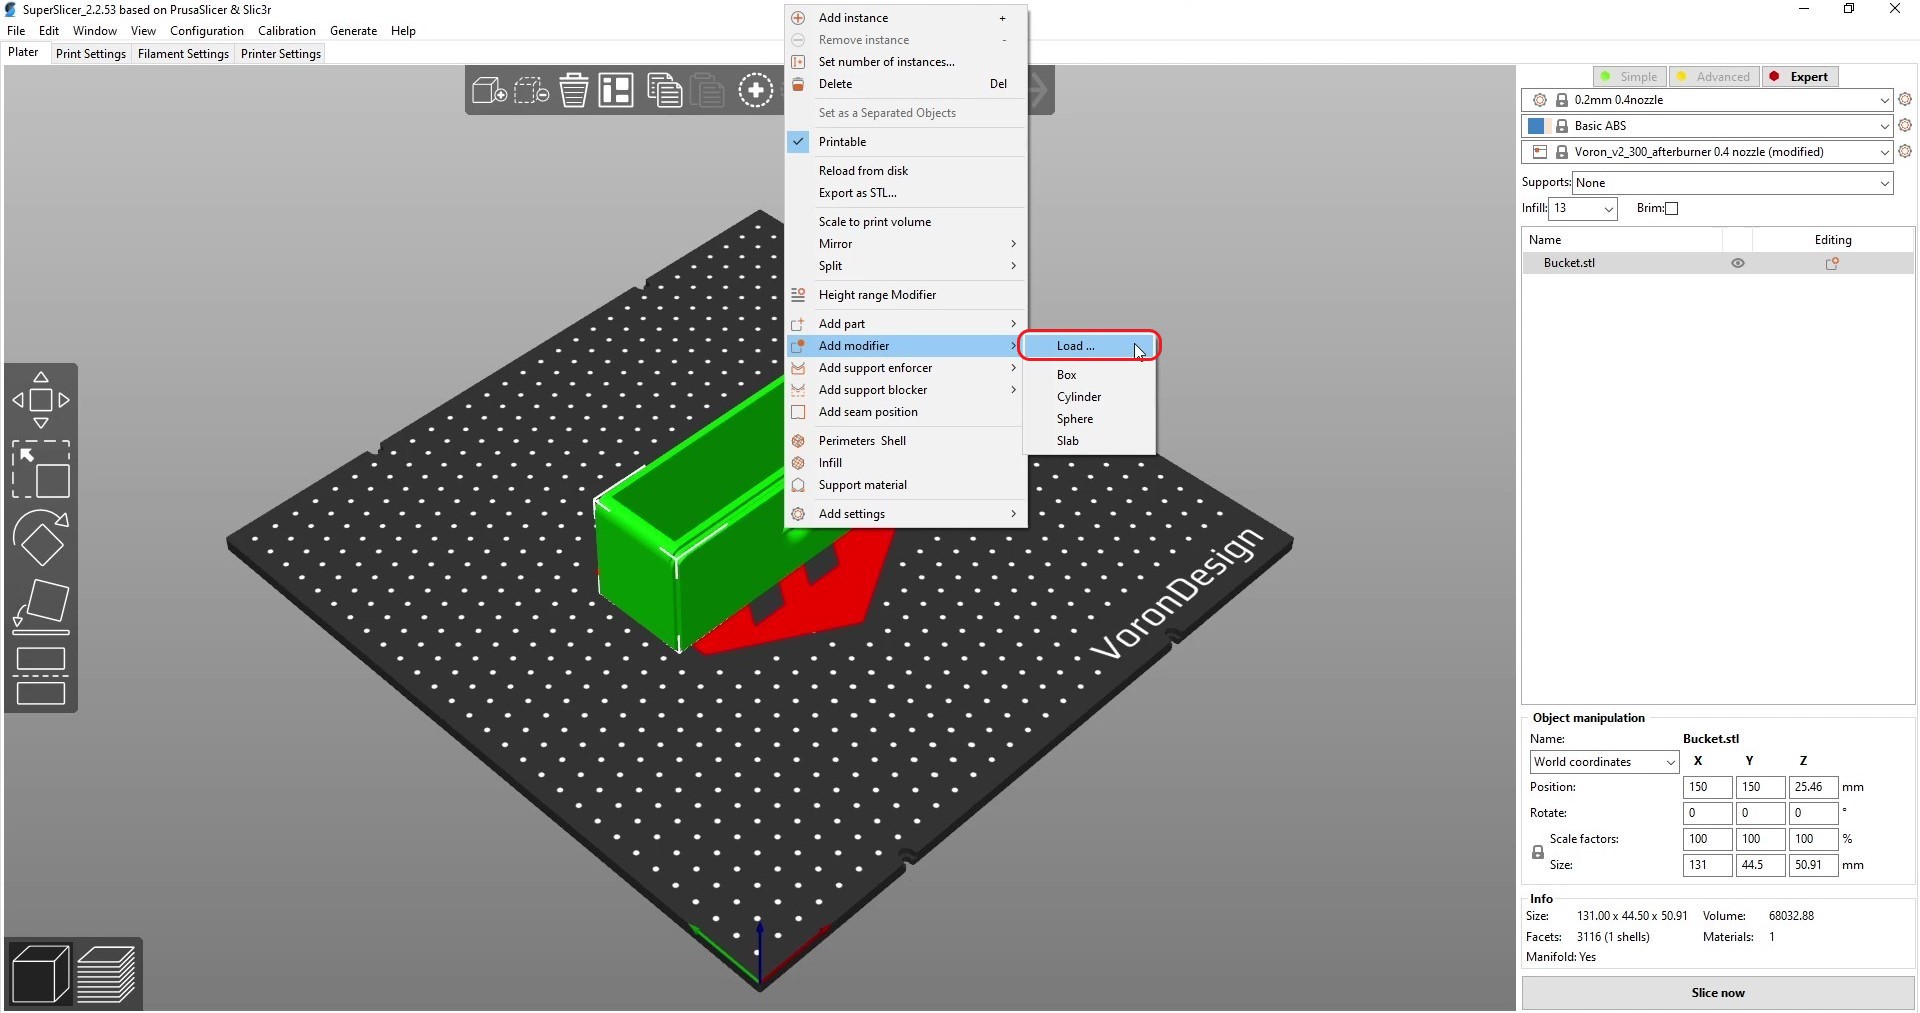
Task: Click the Add object toolbar icon
Action: 489,91
